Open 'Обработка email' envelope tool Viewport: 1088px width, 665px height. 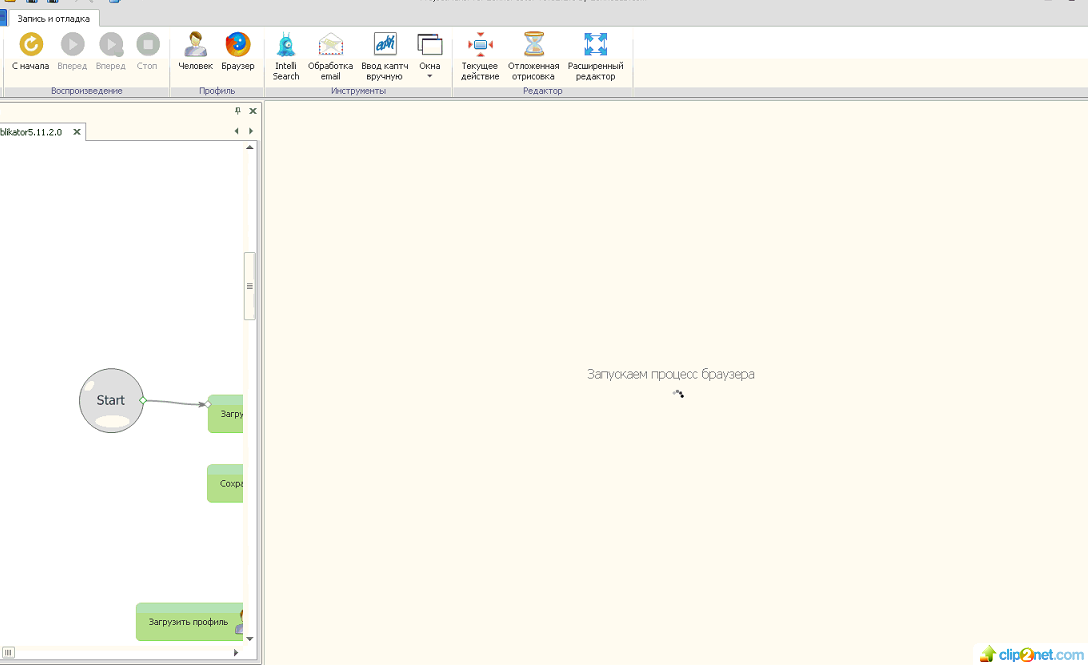(330, 45)
